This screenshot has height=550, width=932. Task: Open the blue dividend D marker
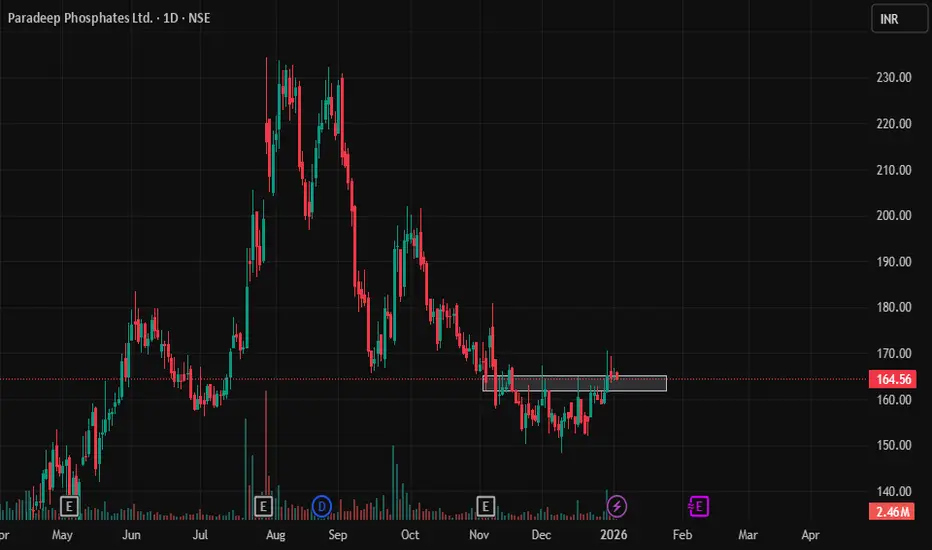[322, 507]
